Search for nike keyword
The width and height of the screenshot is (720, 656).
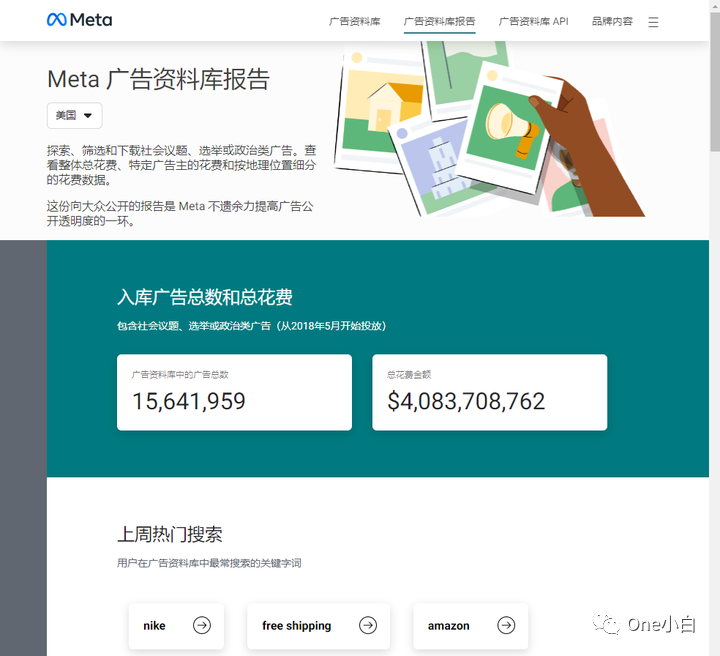[x=176, y=626]
